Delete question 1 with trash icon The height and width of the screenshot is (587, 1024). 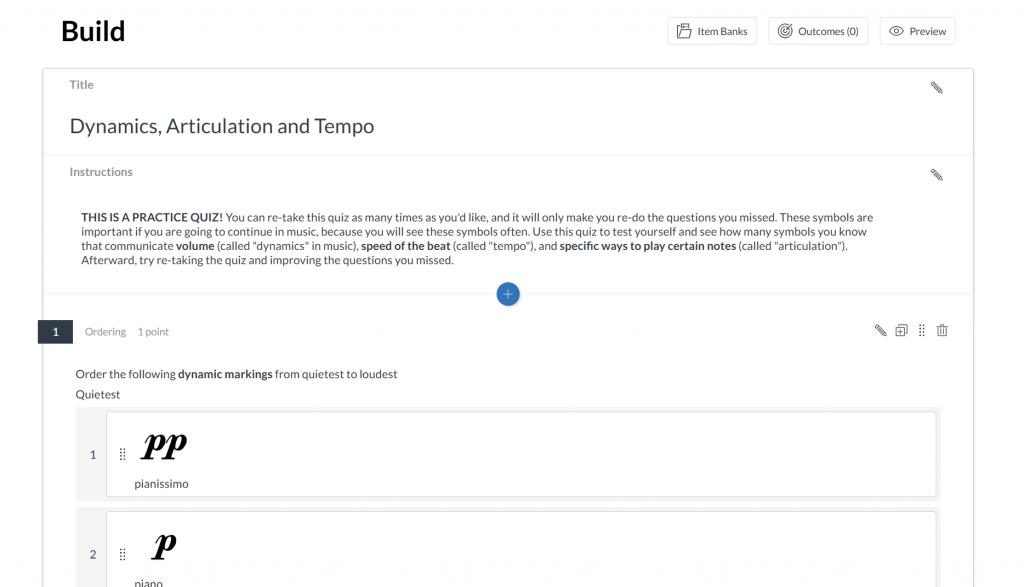[x=942, y=330]
